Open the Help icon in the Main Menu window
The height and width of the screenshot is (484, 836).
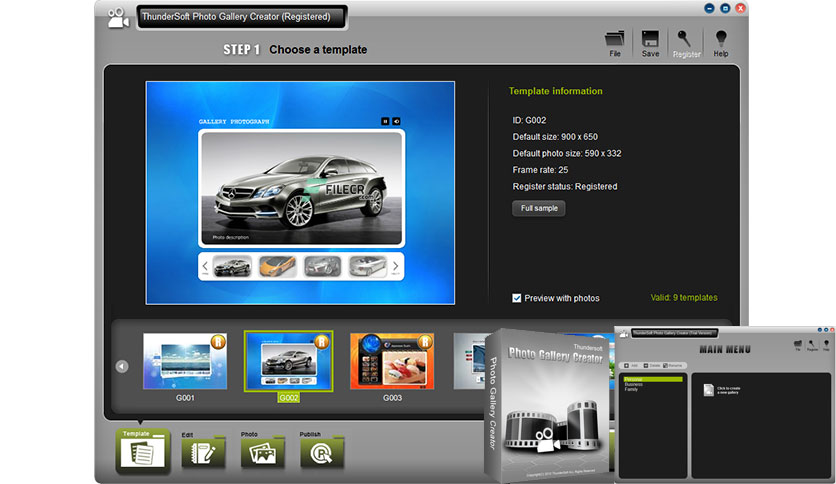pos(826,345)
